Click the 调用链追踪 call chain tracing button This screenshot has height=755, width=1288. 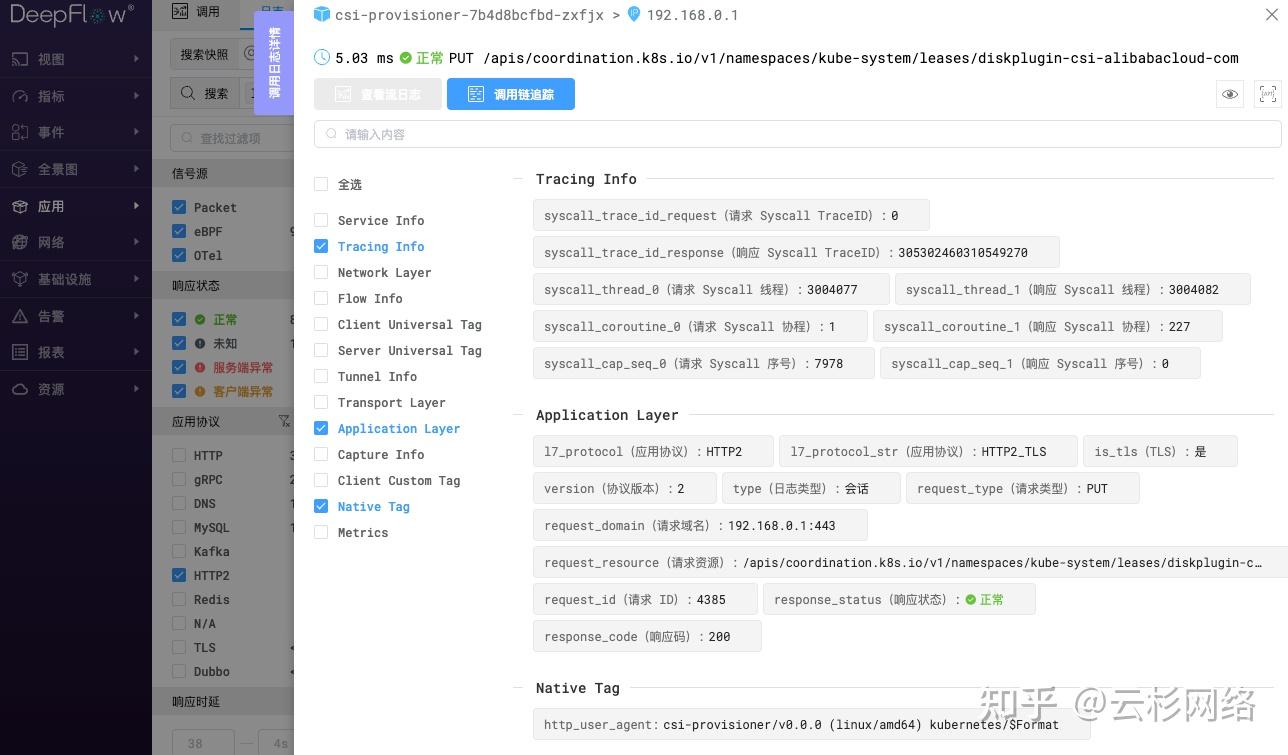click(x=510, y=93)
